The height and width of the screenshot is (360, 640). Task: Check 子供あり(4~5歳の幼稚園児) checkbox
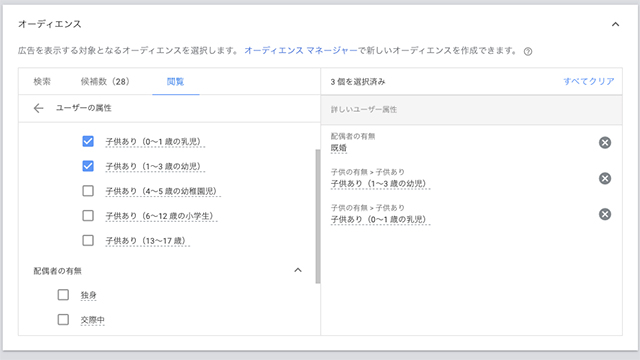tap(88, 191)
